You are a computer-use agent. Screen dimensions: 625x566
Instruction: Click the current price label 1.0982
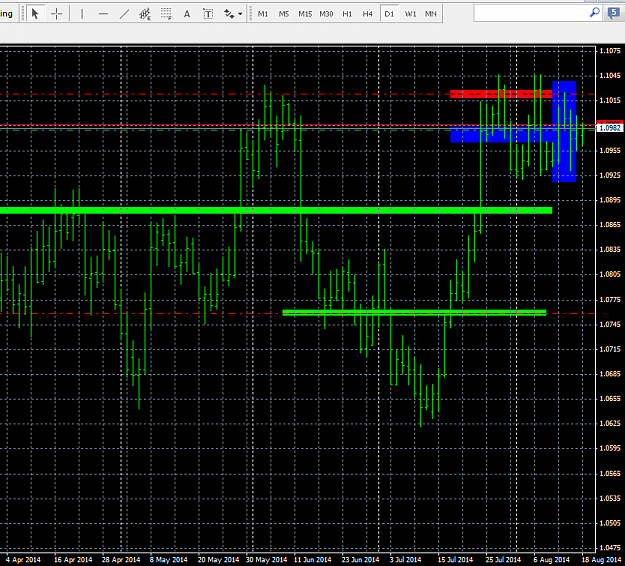[x=610, y=128]
